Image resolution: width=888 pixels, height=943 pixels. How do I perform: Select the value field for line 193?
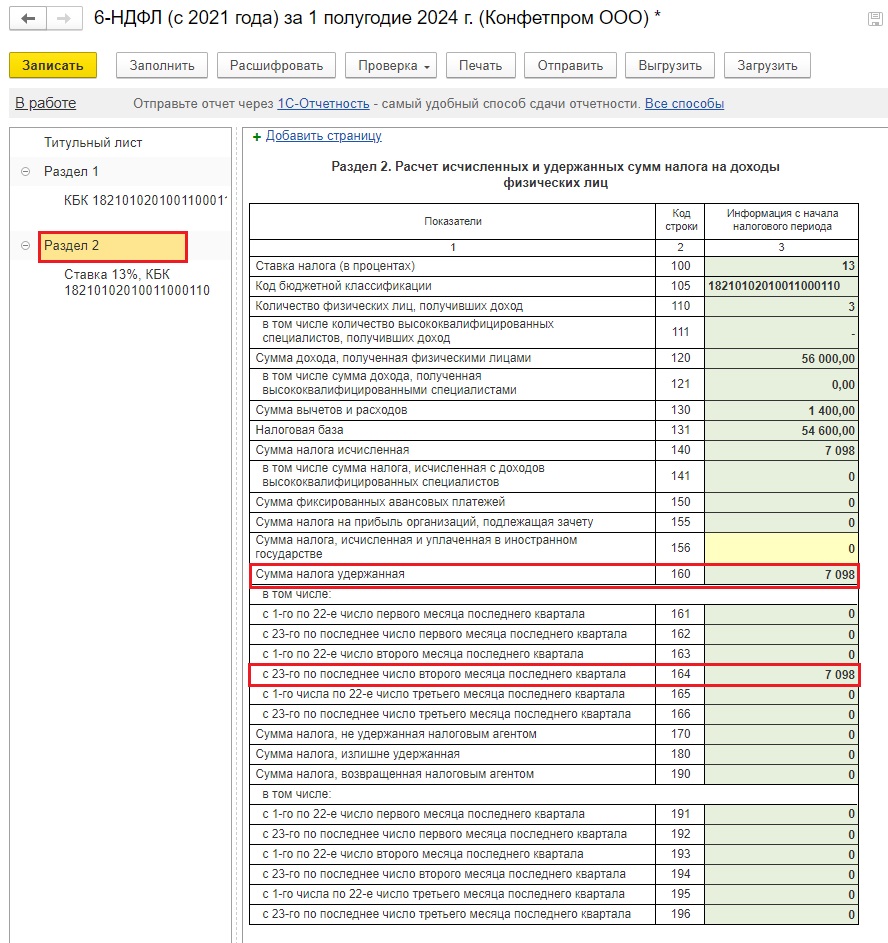click(781, 855)
